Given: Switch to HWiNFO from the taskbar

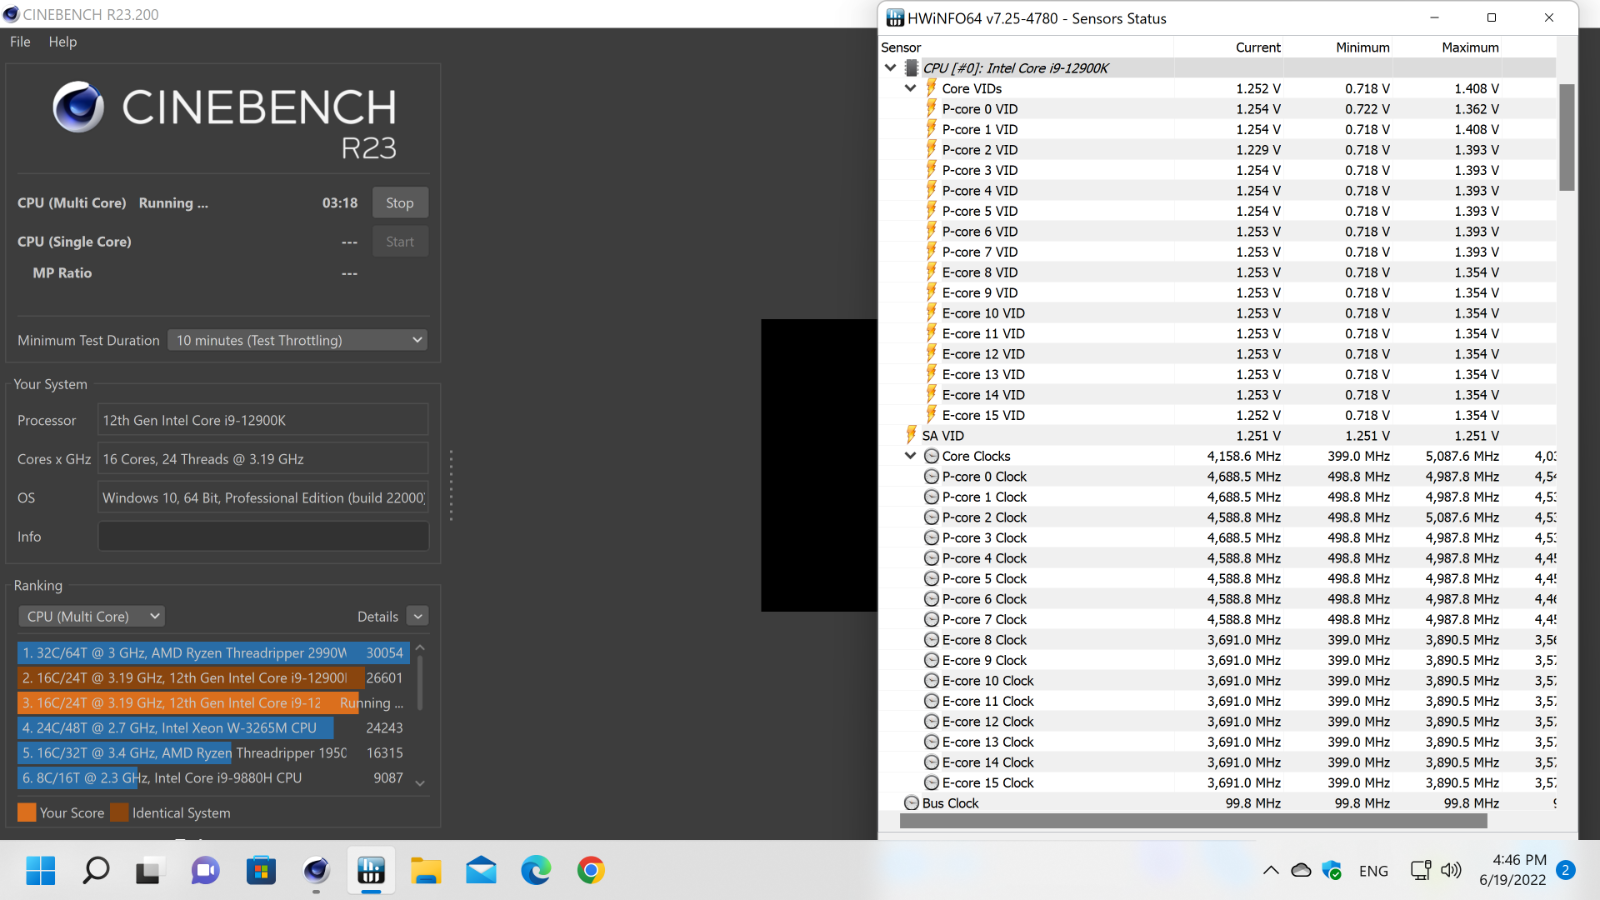Looking at the screenshot, I should [x=371, y=870].
